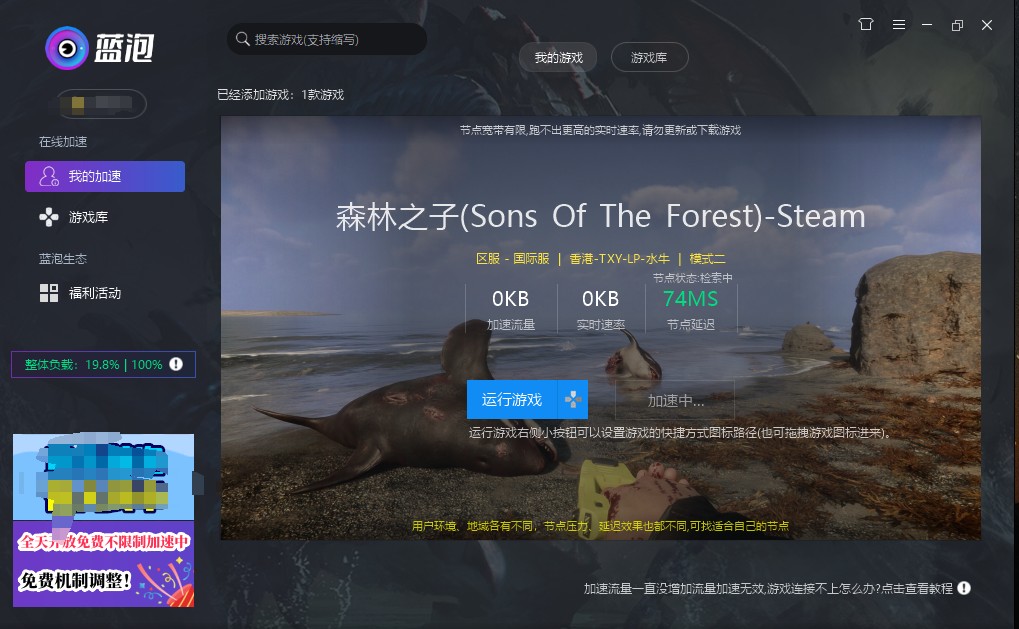Click the 蓝泡 logo icon

pos(66,48)
